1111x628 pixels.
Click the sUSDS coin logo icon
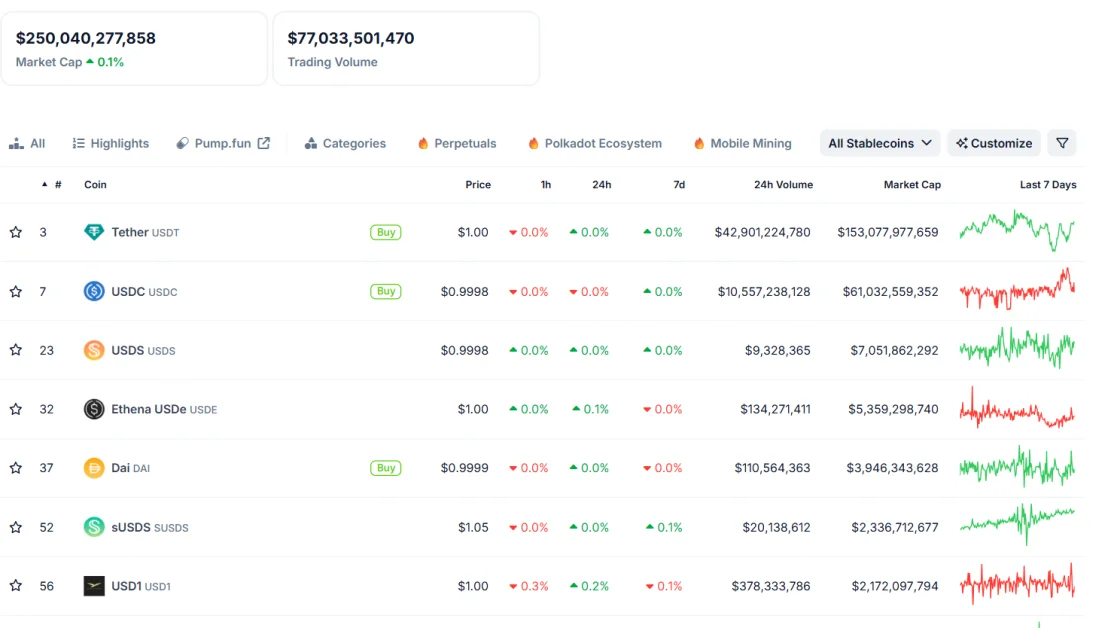click(x=94, y=527)
